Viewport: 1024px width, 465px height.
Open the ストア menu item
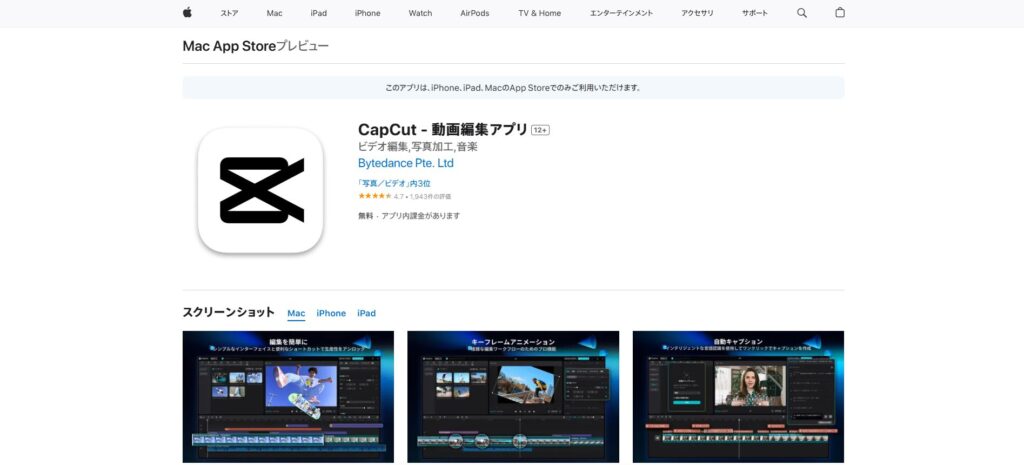click(229, 13)
